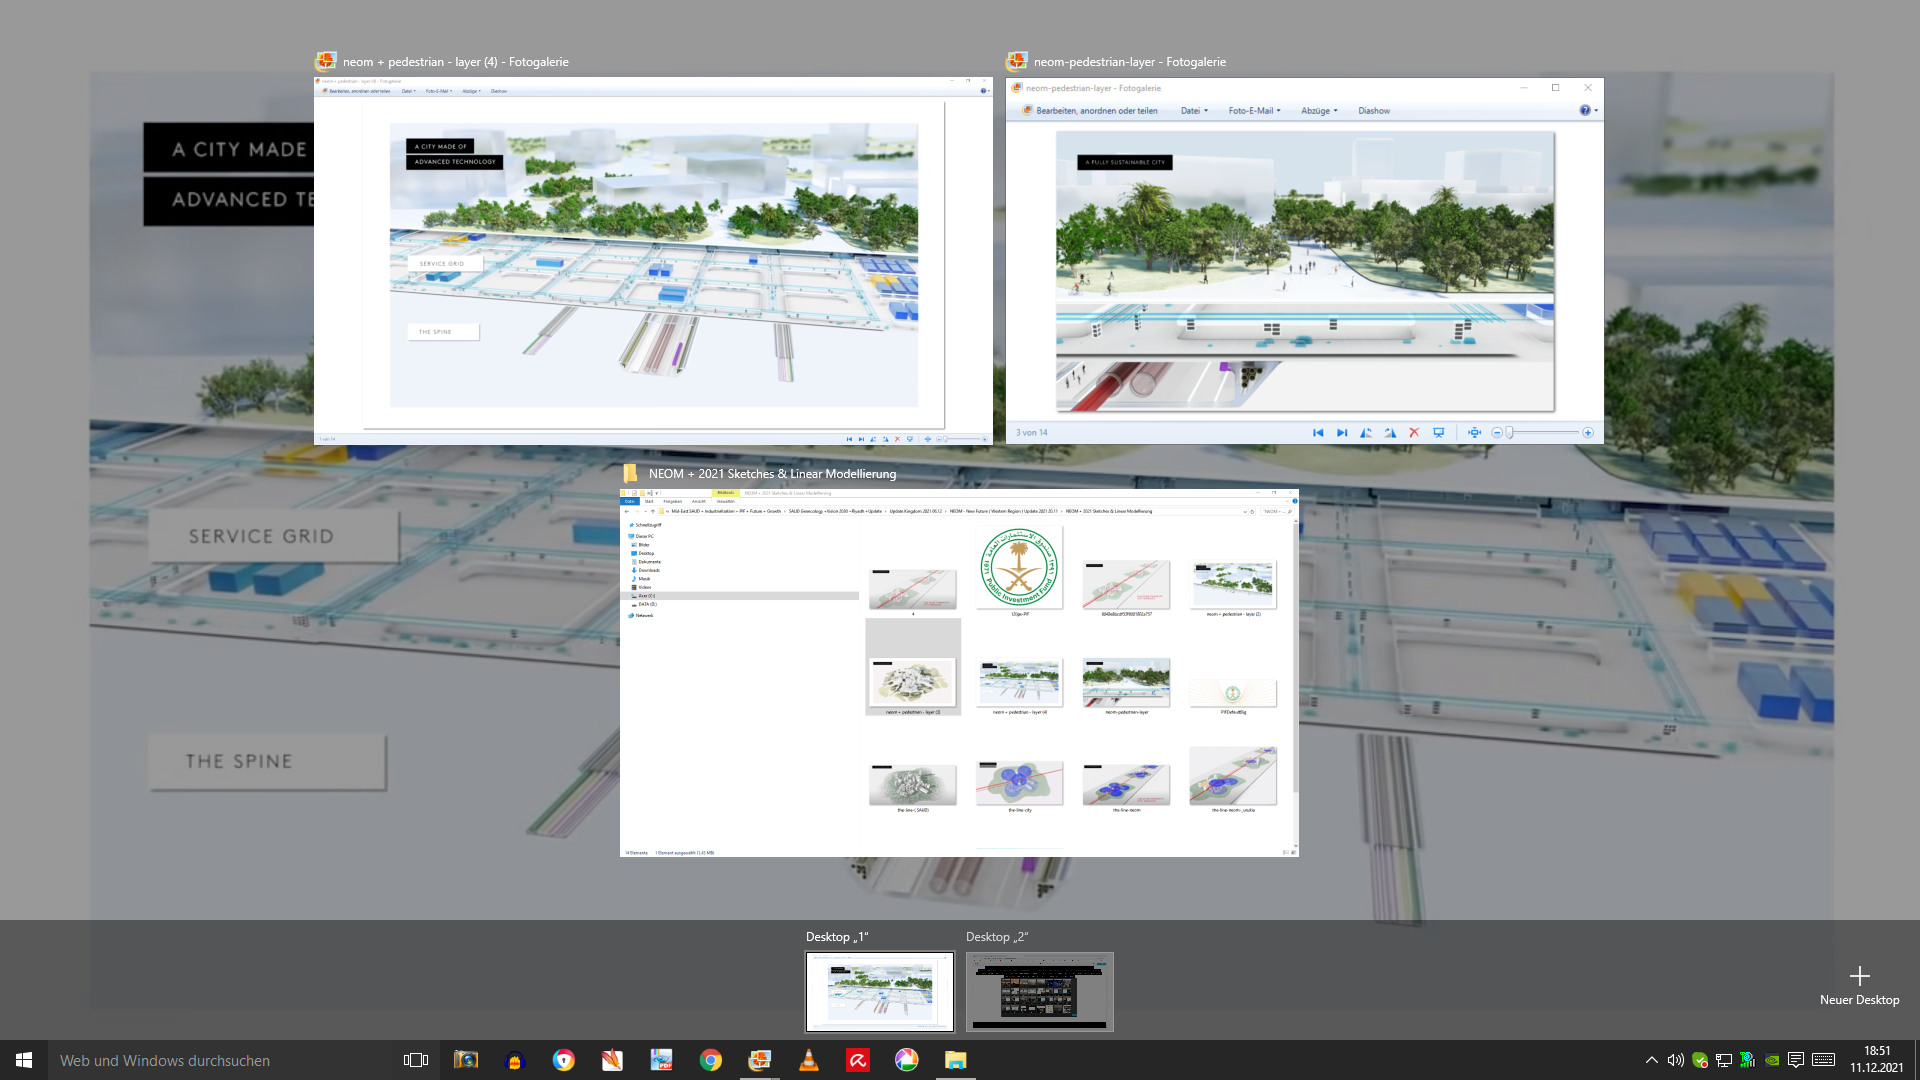Open VLC media player from taskbar

click(809, 1060)
